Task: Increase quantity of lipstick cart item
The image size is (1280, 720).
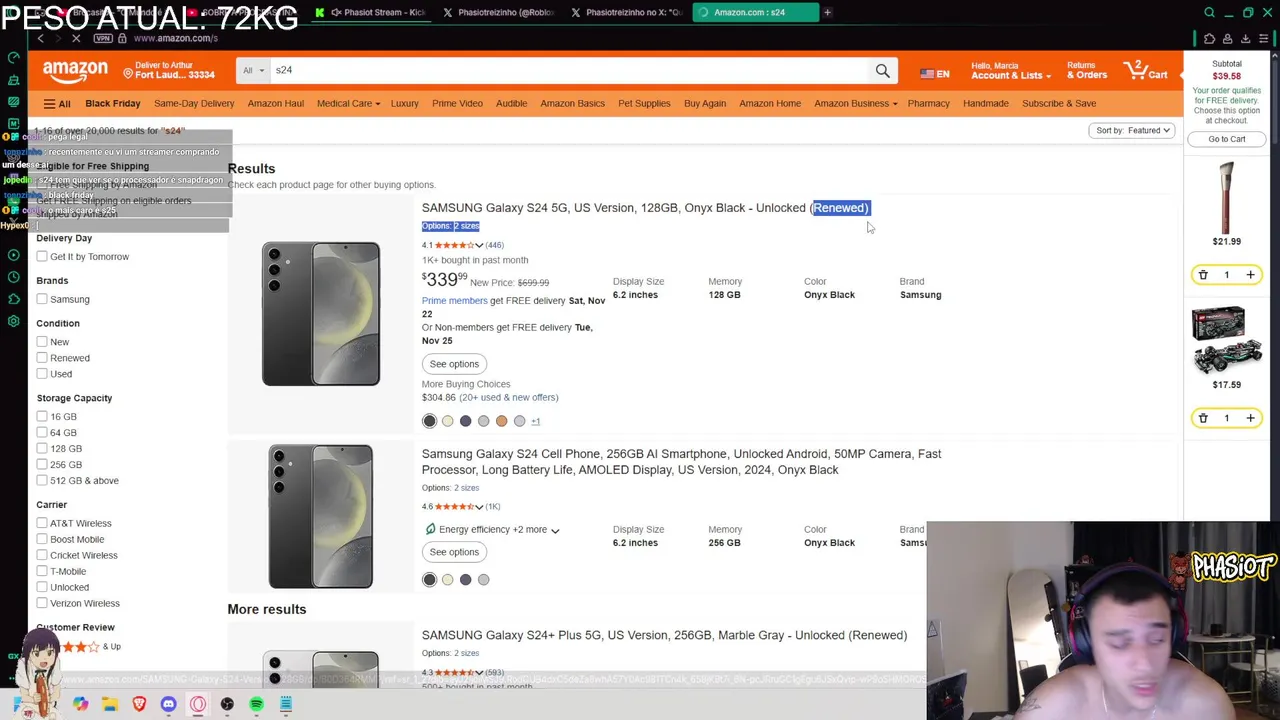Action: tap(1250, 275)
